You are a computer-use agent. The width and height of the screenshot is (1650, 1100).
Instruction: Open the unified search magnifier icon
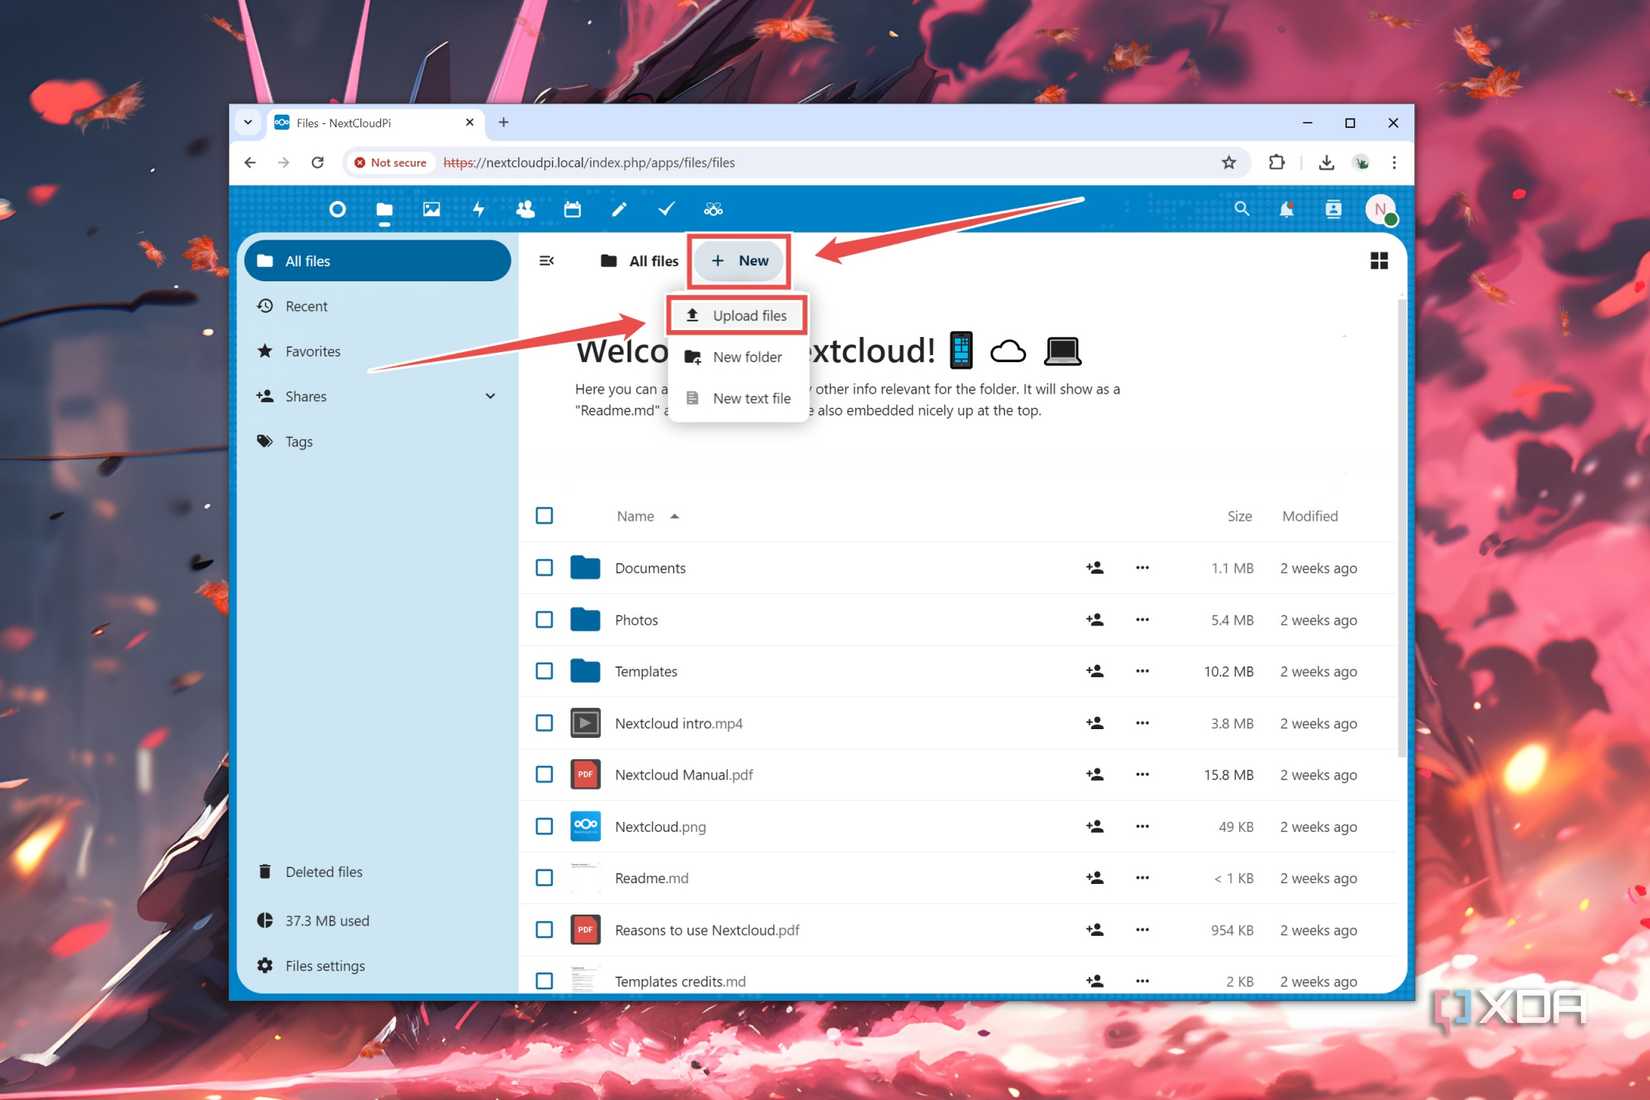1241,209
